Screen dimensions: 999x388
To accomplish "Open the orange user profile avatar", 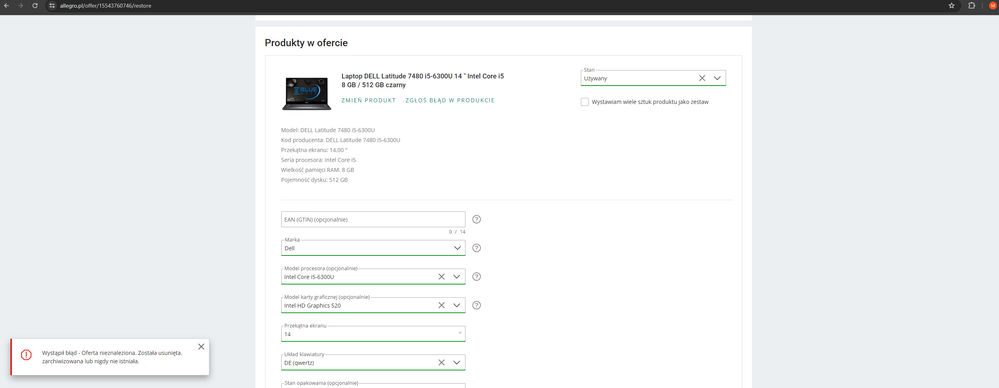I will pyautogui.click(x=992, y=5).
